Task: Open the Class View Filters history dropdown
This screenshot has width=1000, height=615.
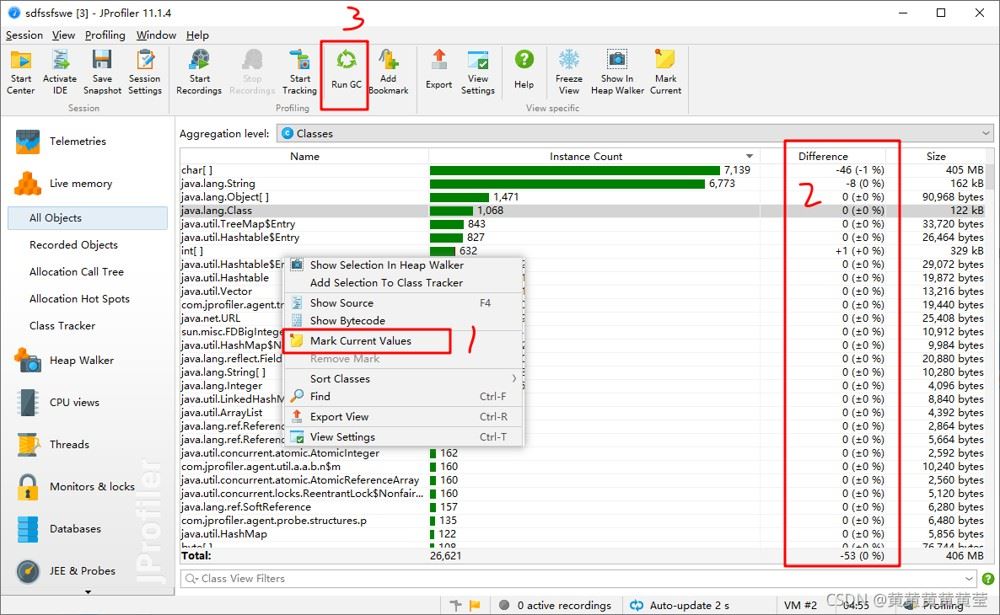Action: 969,579
